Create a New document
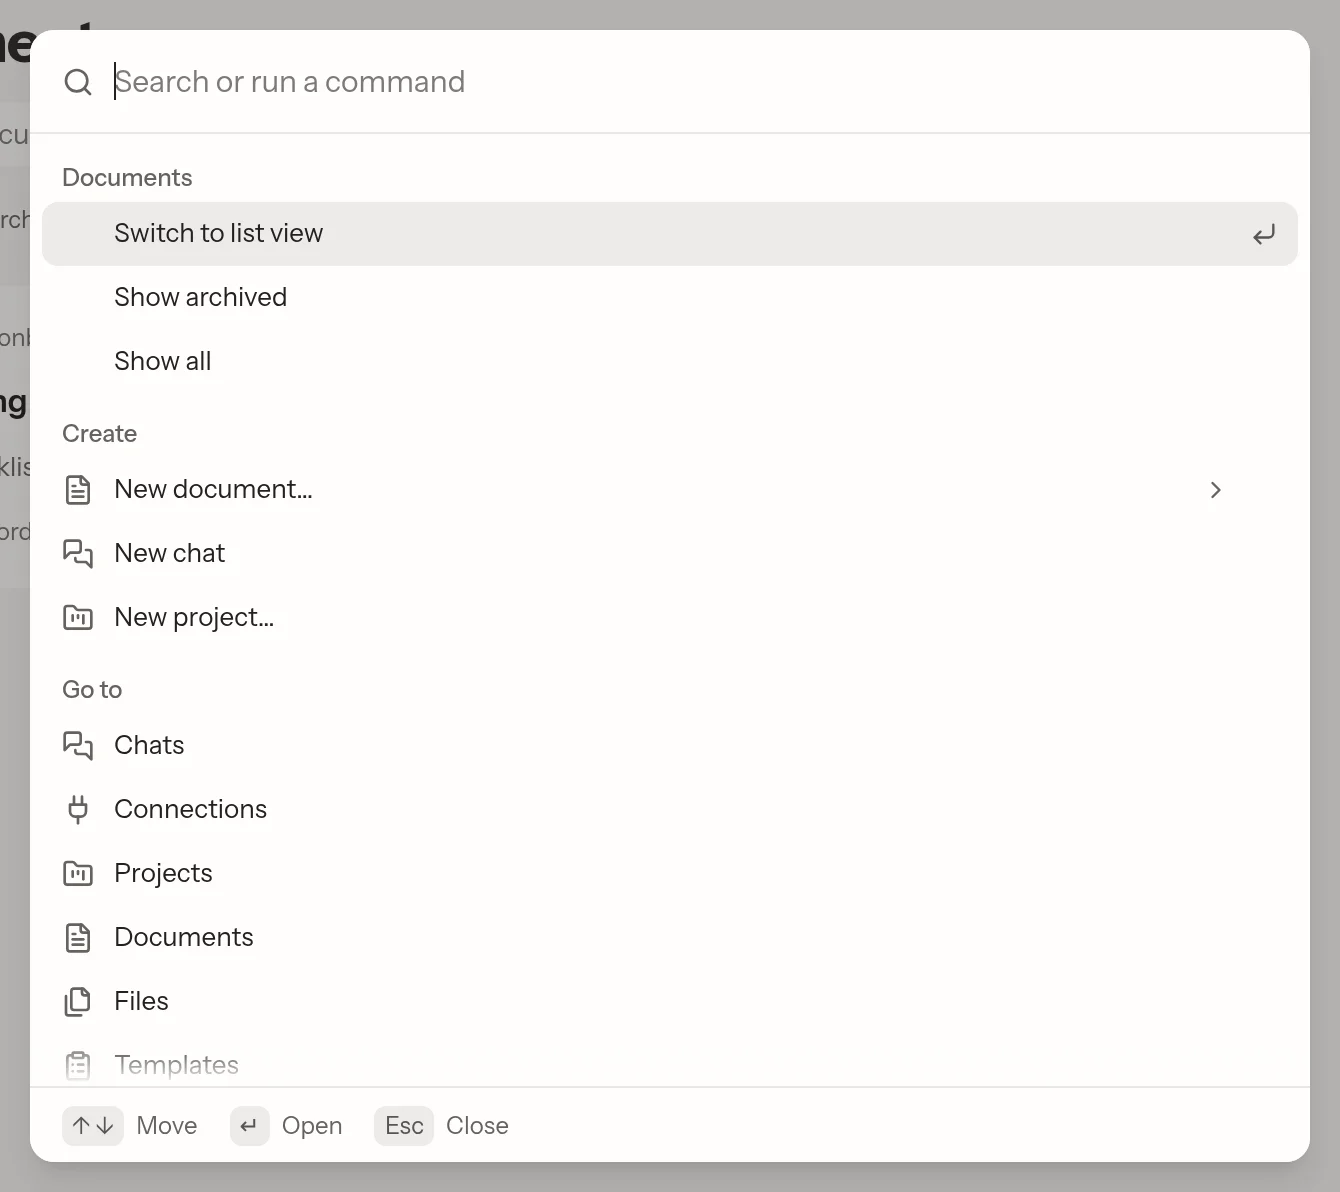1340x1192 pixels. tap(670, 490)
